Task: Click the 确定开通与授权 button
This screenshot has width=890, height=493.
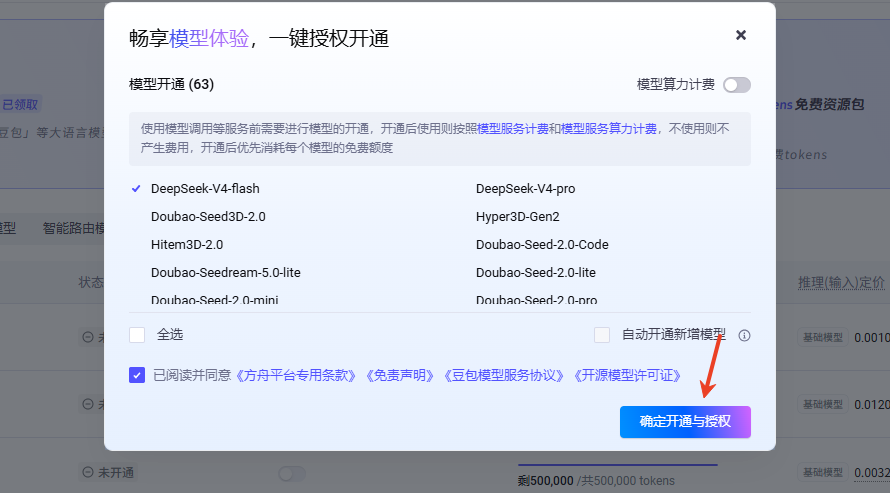Action: tap(685, 422)
